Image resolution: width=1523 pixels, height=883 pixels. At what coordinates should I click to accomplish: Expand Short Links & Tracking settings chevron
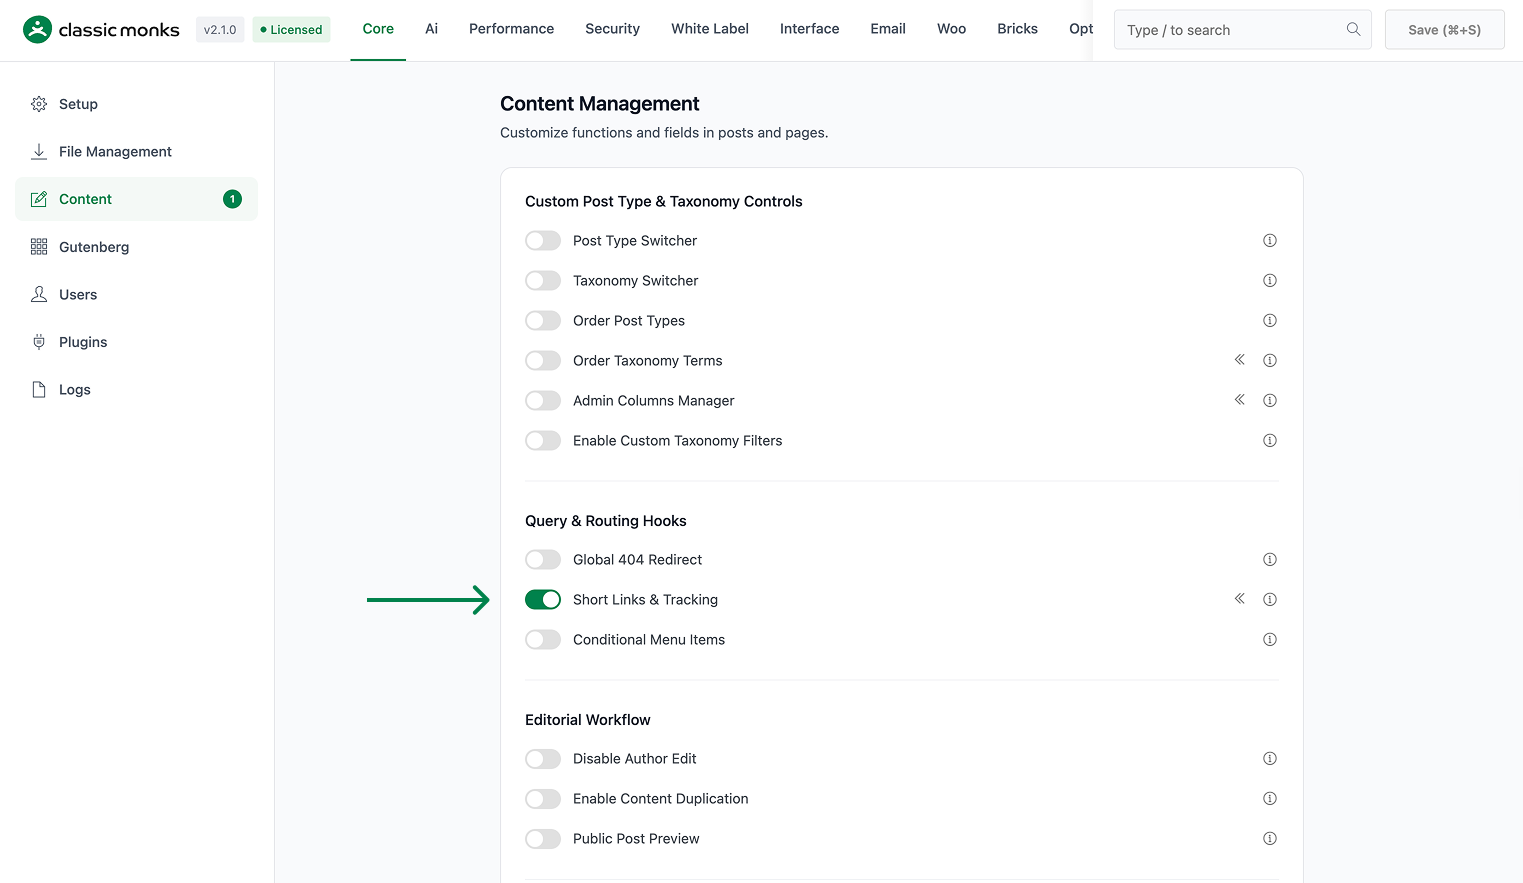1239,599
